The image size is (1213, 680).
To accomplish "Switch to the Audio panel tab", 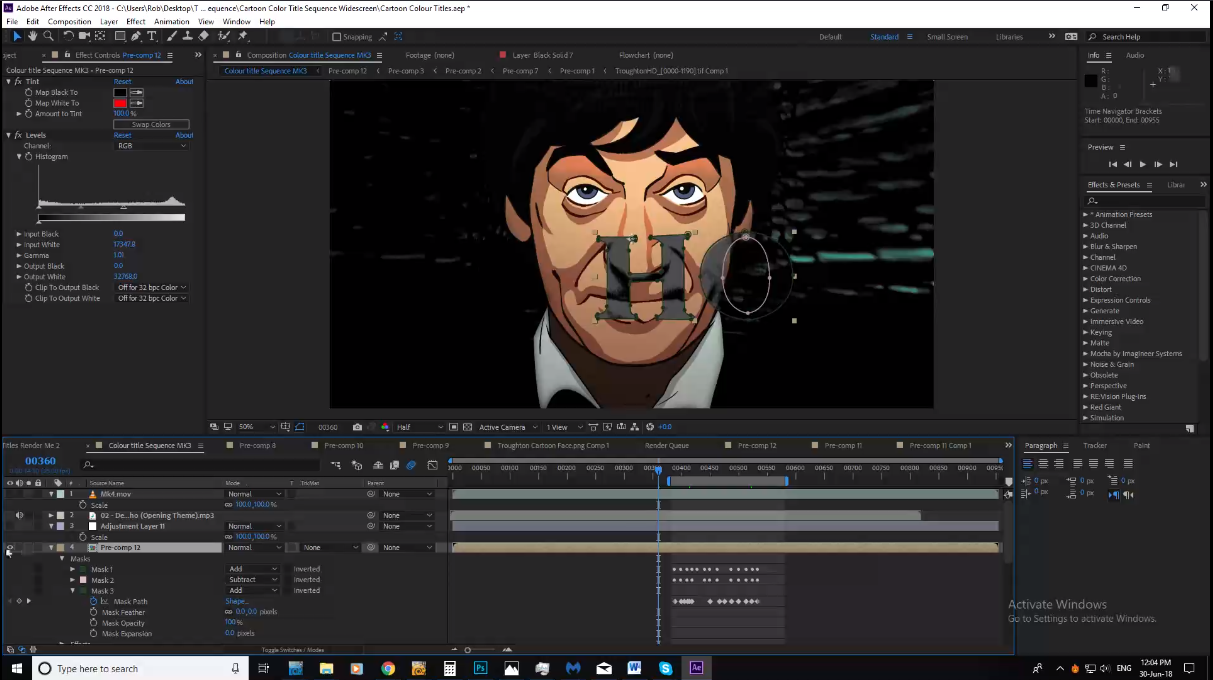I will (1135, 55).
